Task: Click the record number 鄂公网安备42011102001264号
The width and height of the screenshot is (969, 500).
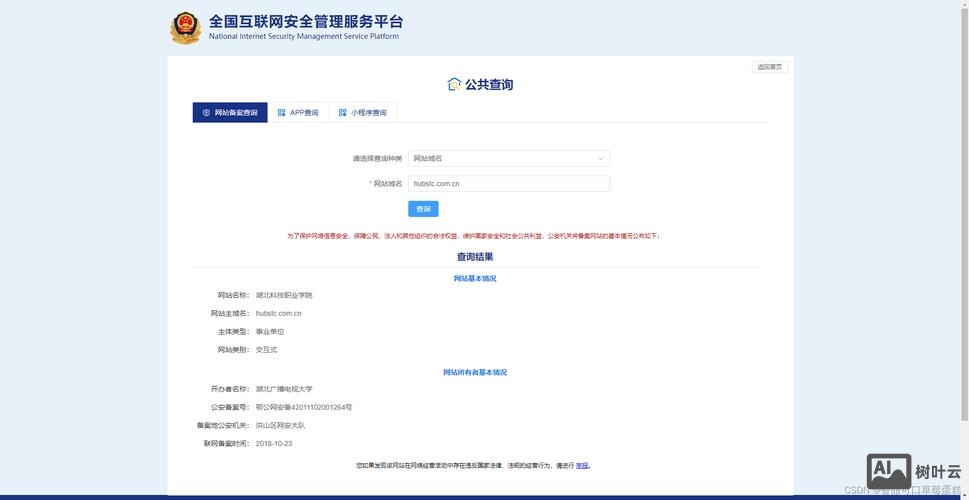Action: pyautogui.click(x=304, y=407)
